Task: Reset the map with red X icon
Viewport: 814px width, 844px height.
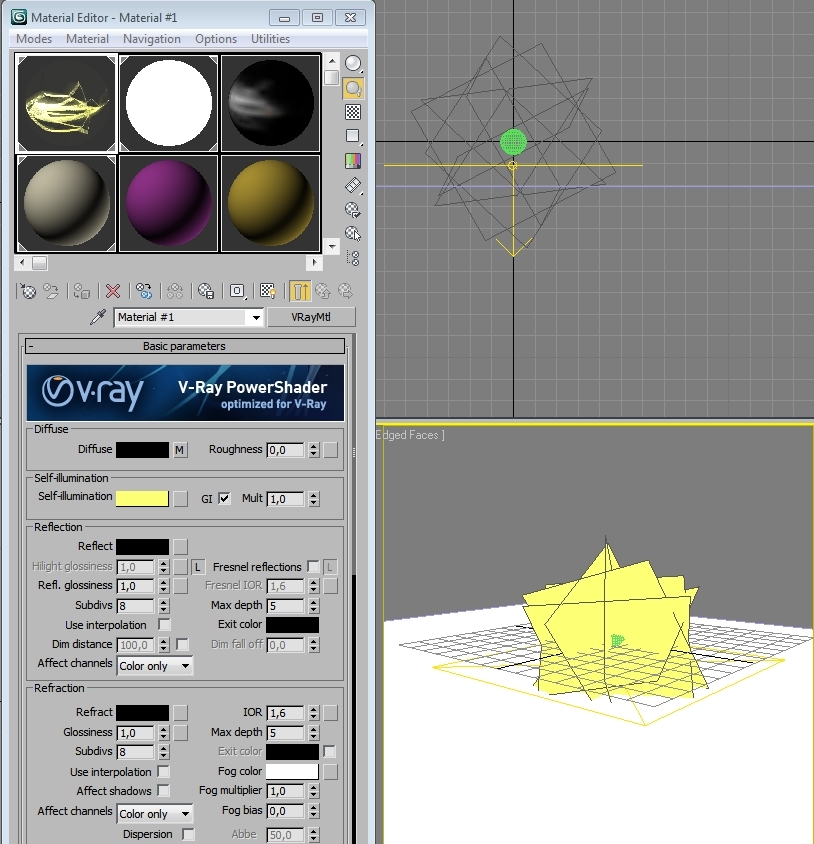Action: pyautogui.click(x=113, y=291)
